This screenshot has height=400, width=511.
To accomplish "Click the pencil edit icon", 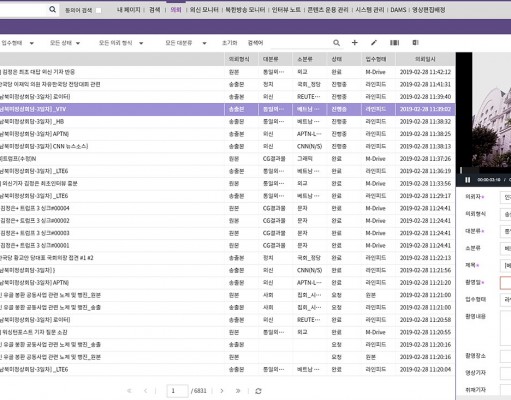I will tap(374, 43).
